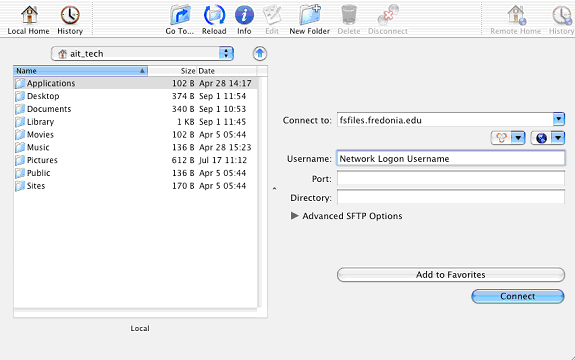Screen dimensions: 575x360
Task: Click the Music folder icon
Action: [x=20, y=148]
